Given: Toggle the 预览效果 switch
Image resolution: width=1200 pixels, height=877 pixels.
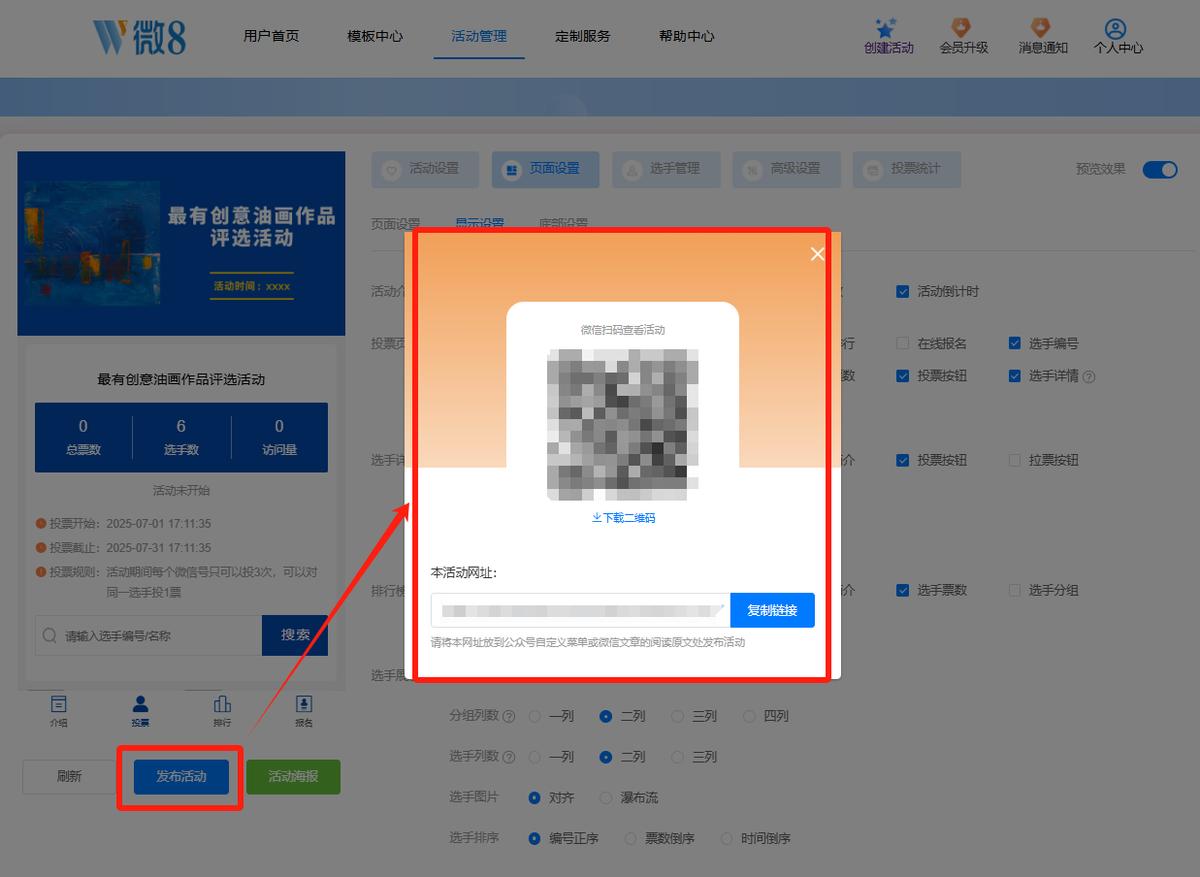Looking at the screenshot, I should point(1160,169).
